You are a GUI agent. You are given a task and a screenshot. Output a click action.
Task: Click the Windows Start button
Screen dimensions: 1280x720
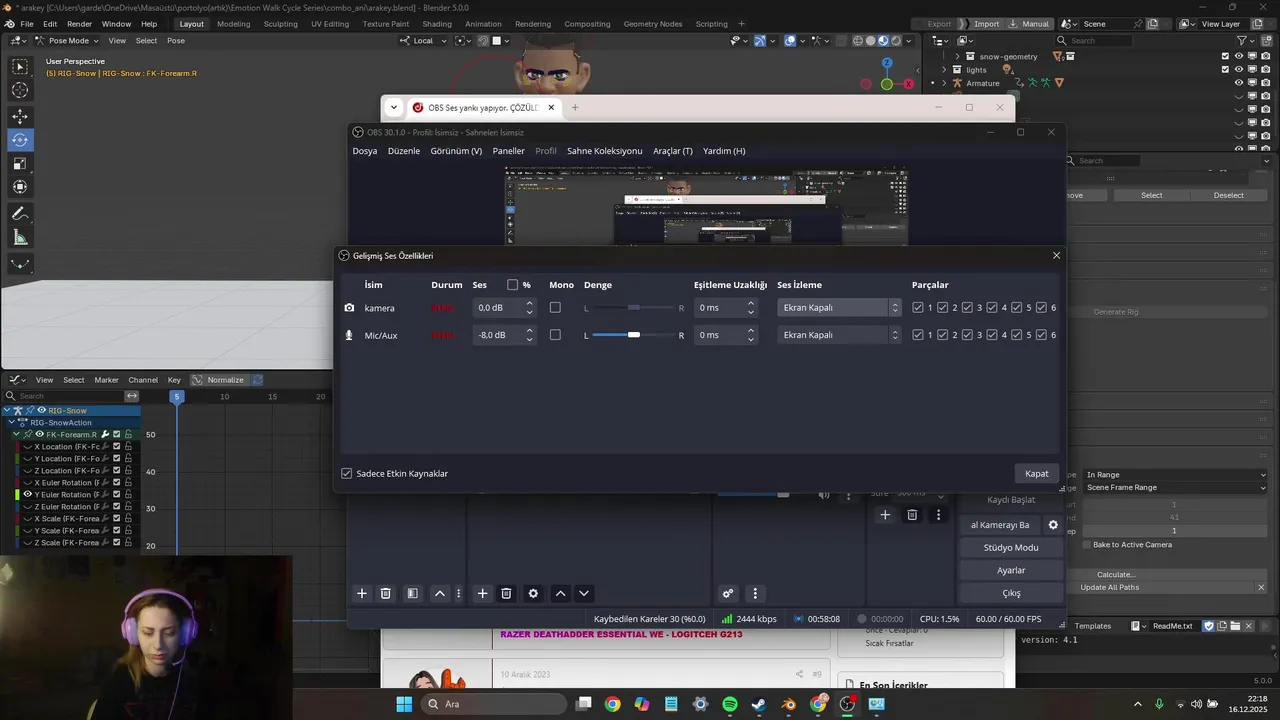404,704
